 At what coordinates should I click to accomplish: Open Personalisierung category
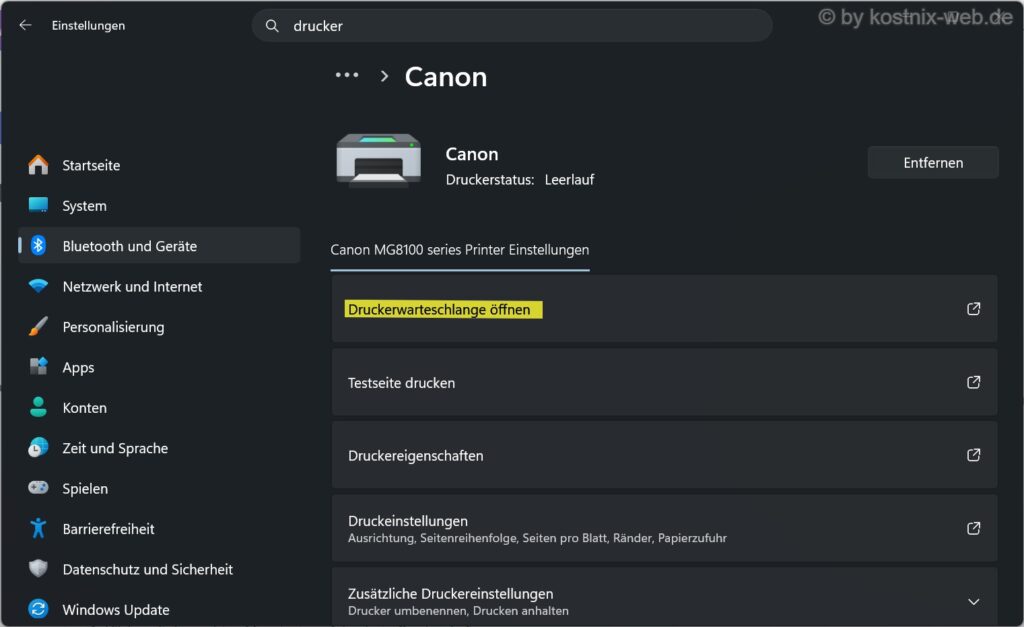159,327
